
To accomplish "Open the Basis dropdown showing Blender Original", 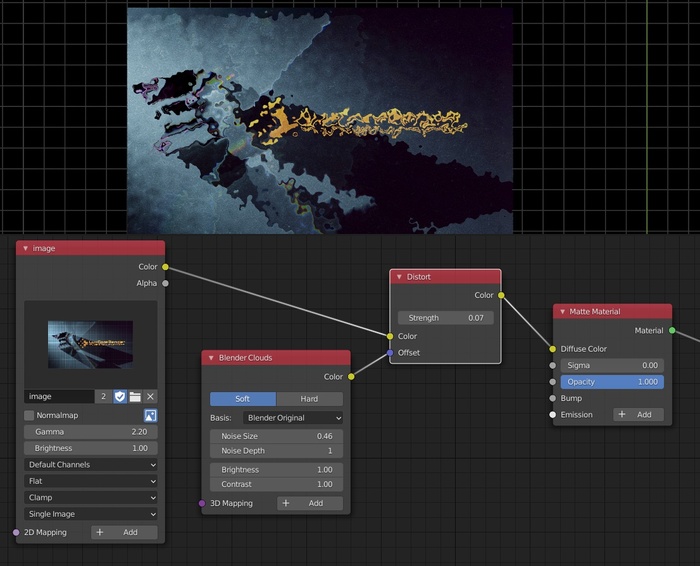I will pyautogui.click(x=292, y=417).
